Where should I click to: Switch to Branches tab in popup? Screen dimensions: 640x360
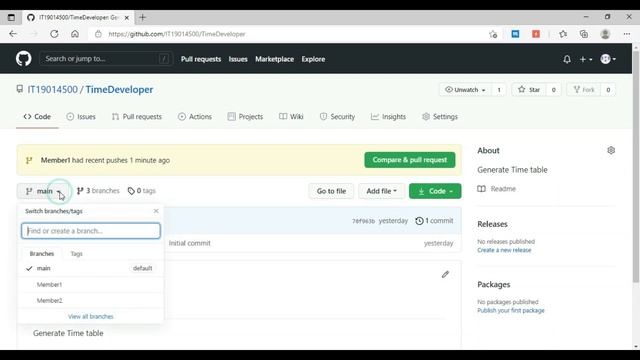click(42, 253)
